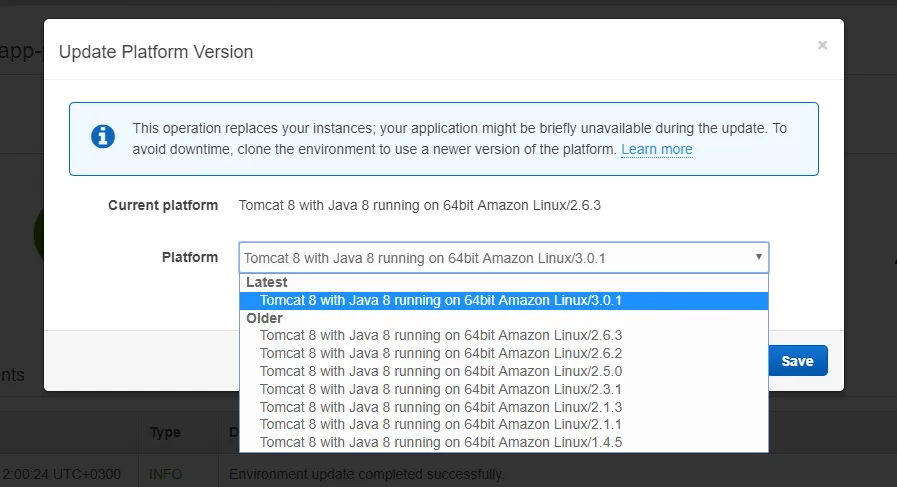Open the Learn more link

click(x=656, y=149)
